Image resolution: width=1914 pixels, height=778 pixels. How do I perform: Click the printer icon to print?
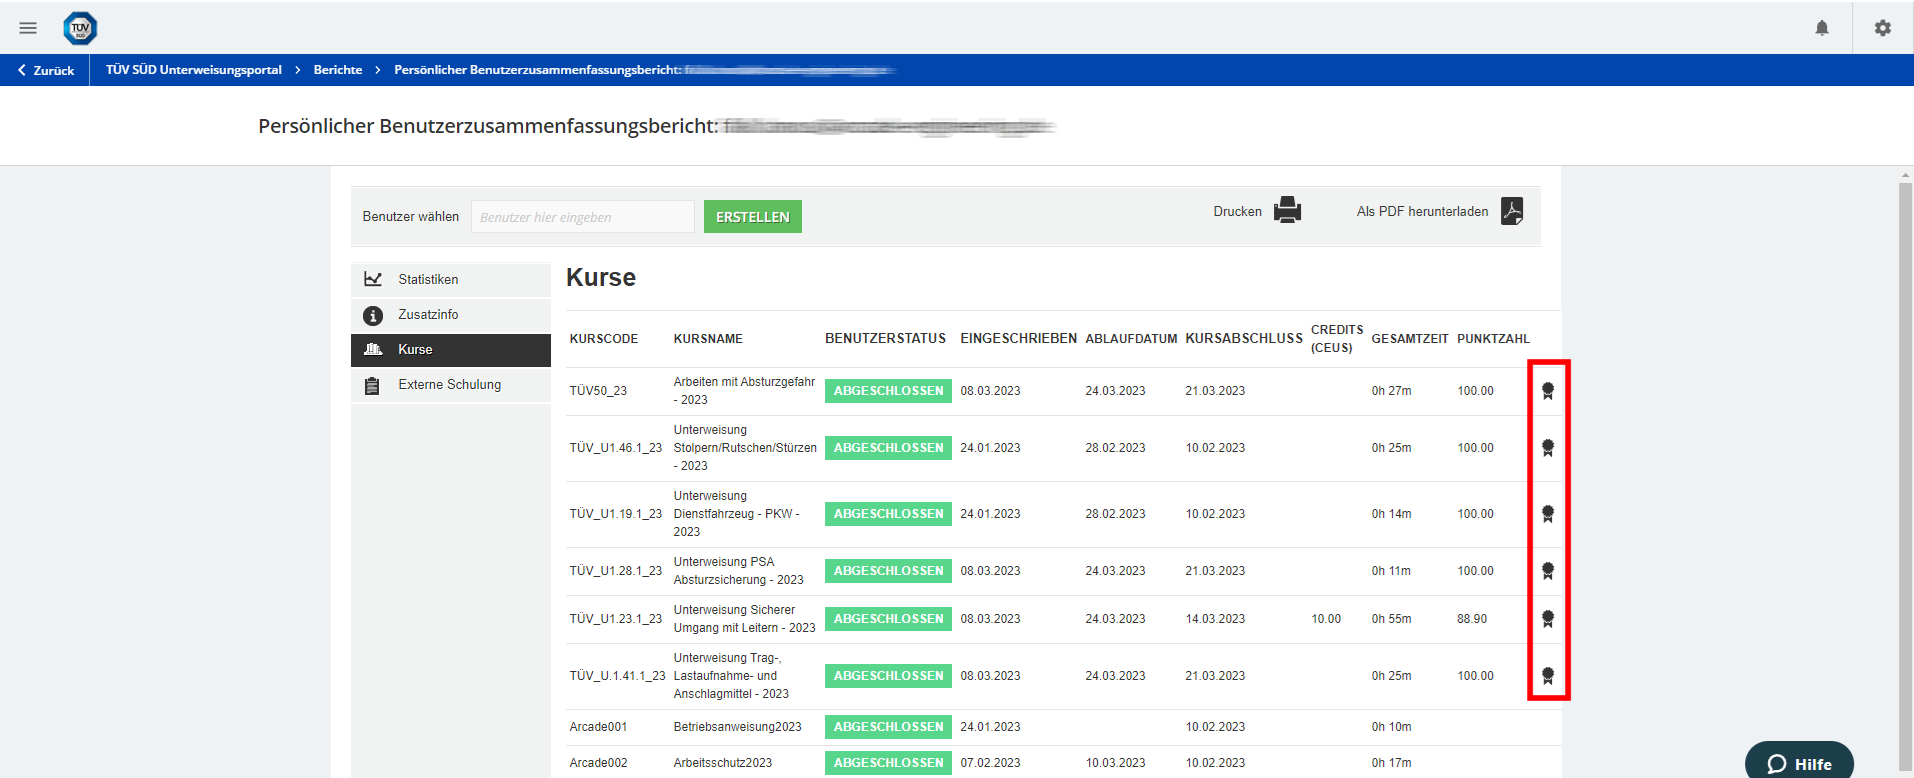pyautogui.click(x=1287, y=210)
